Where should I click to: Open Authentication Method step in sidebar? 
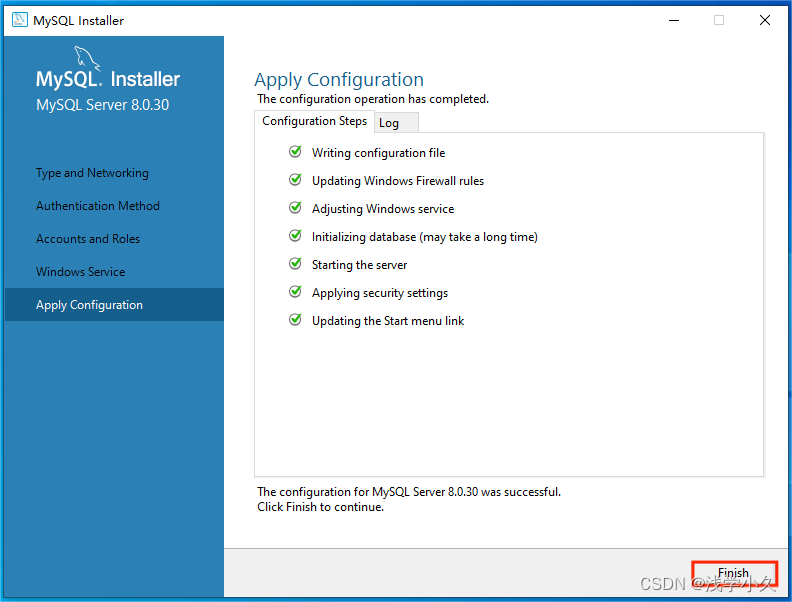97,206
